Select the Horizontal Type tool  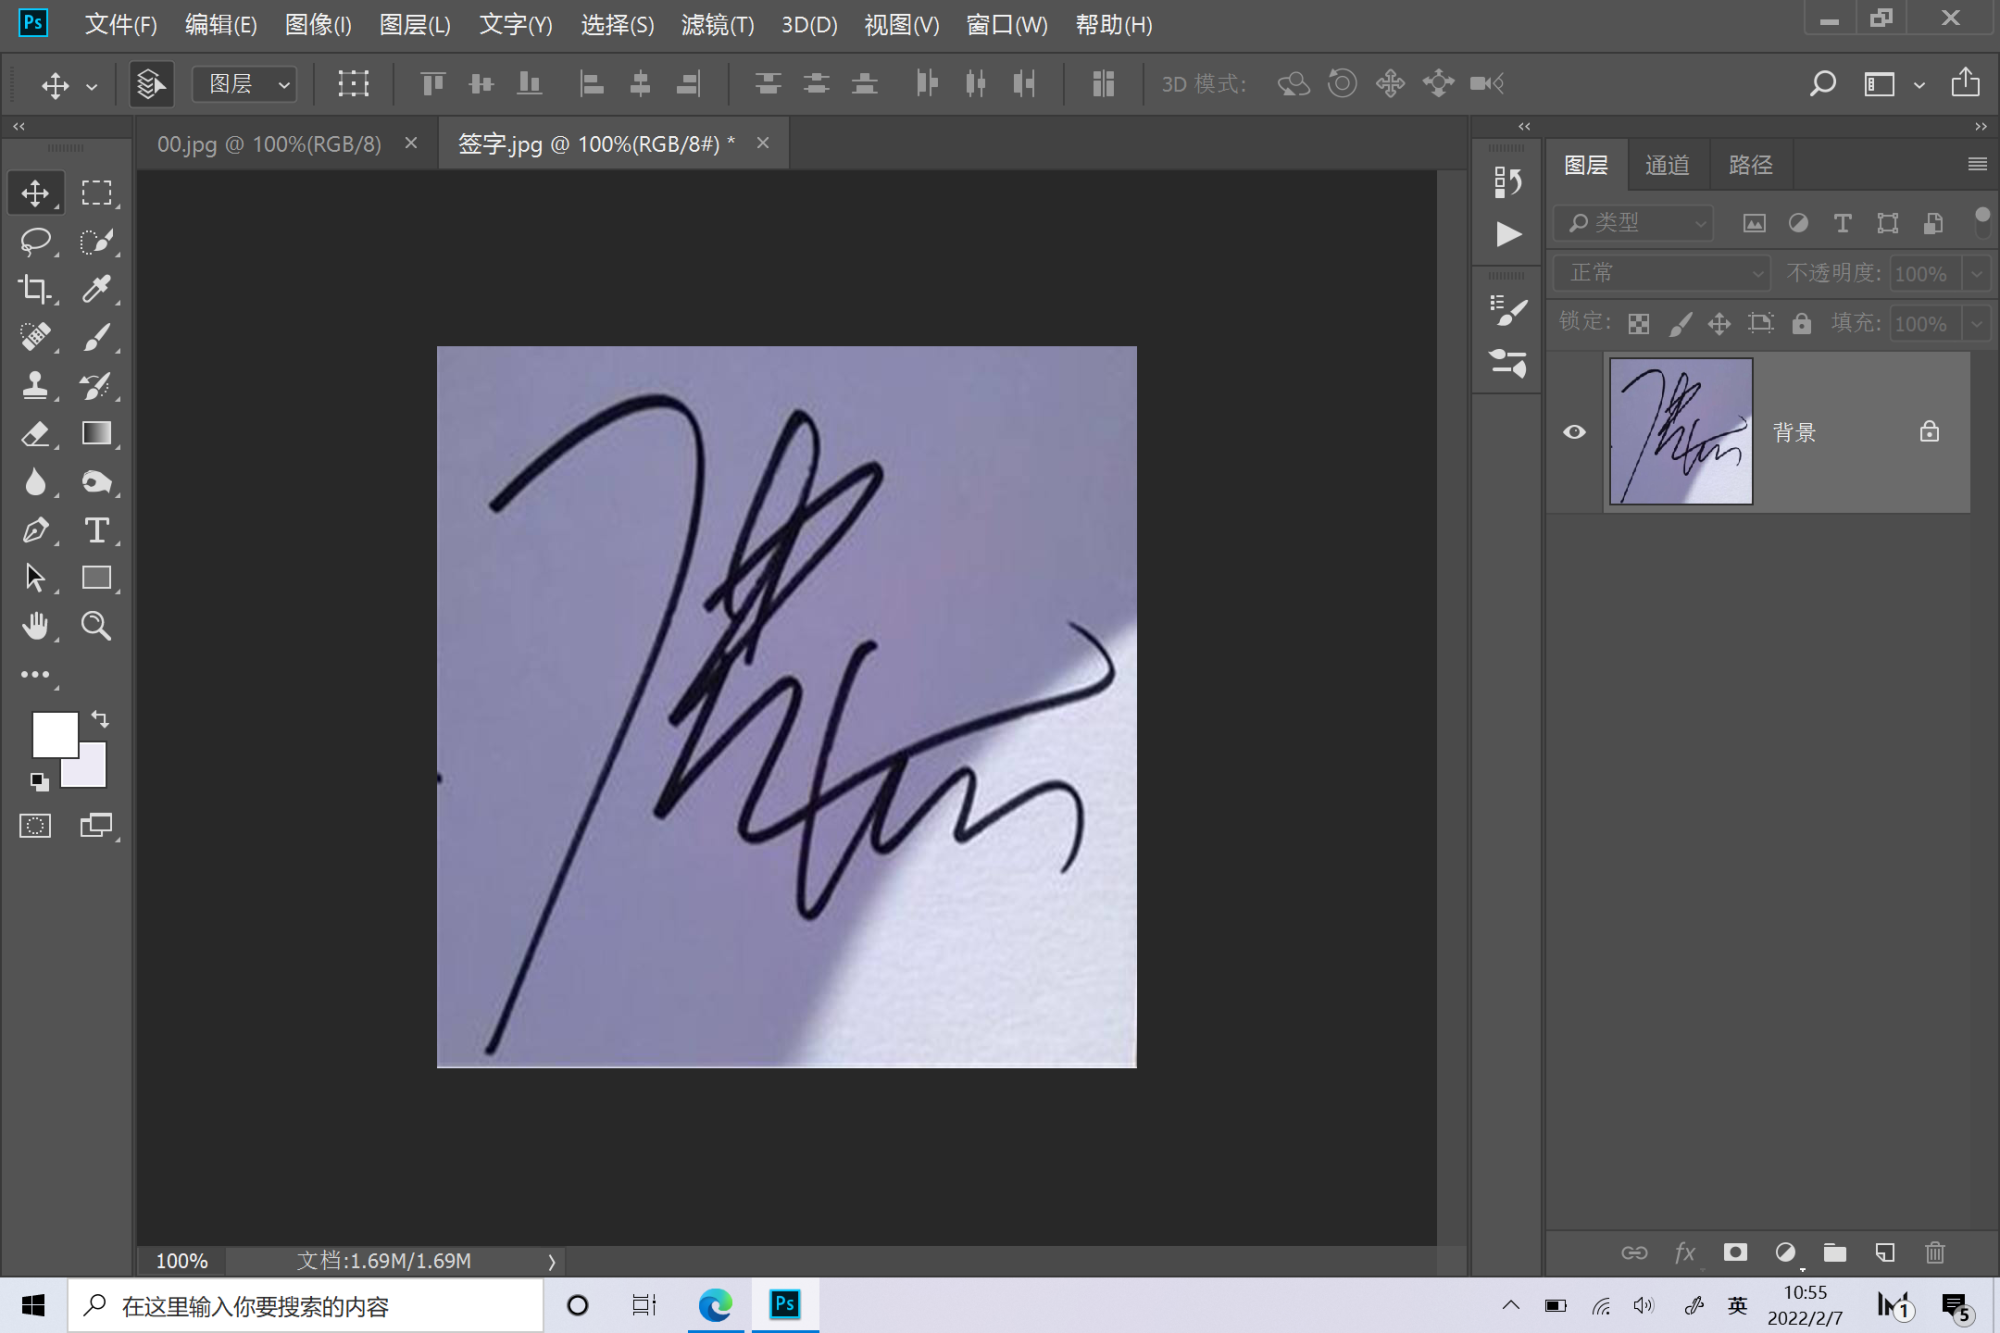(x=97, y=530)
